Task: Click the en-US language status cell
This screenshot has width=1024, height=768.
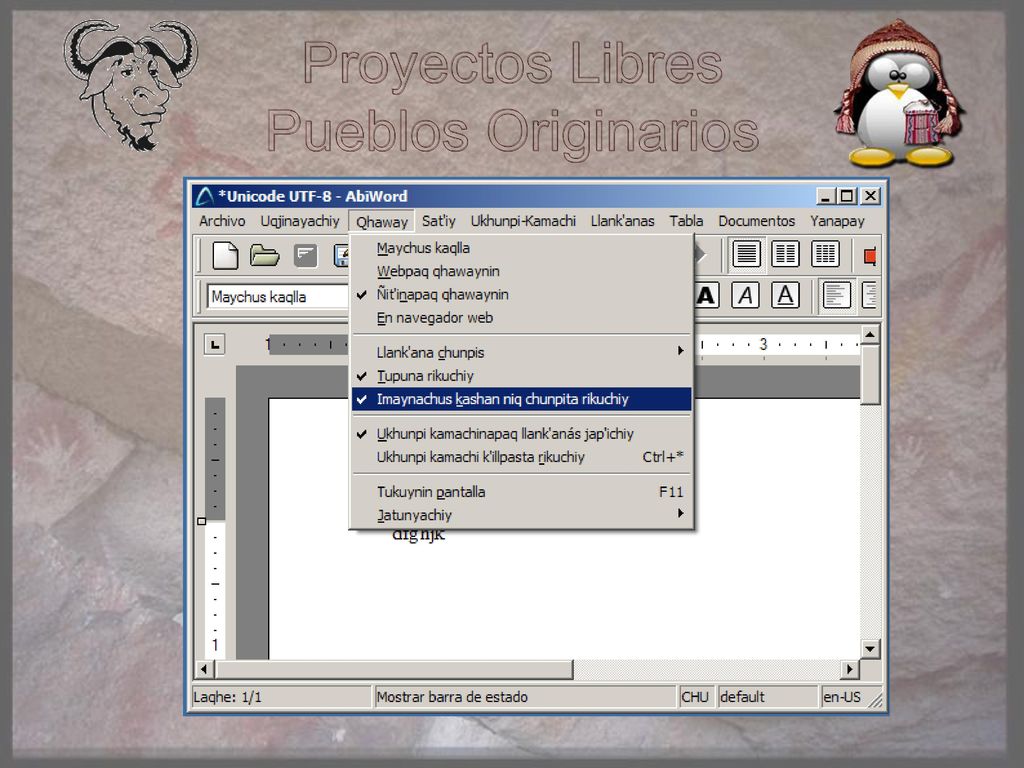Action: click(843, 697)
